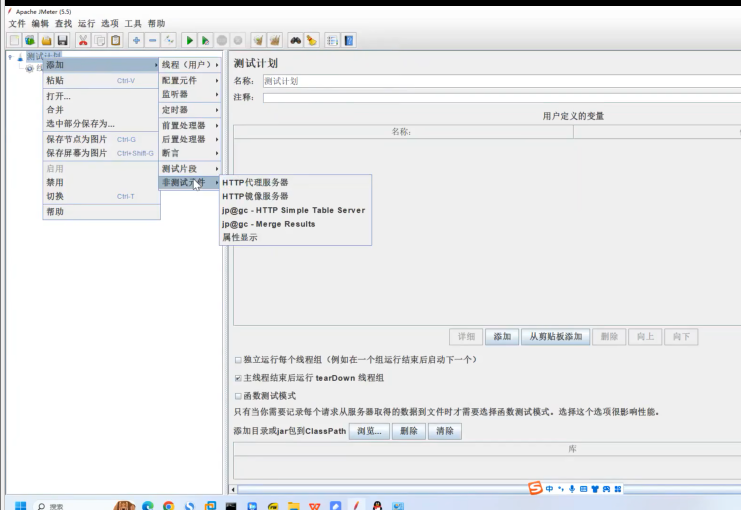Choose 保存节点为图片 in context menu
This screenshot has width=741, height=510.
[101, 139]
